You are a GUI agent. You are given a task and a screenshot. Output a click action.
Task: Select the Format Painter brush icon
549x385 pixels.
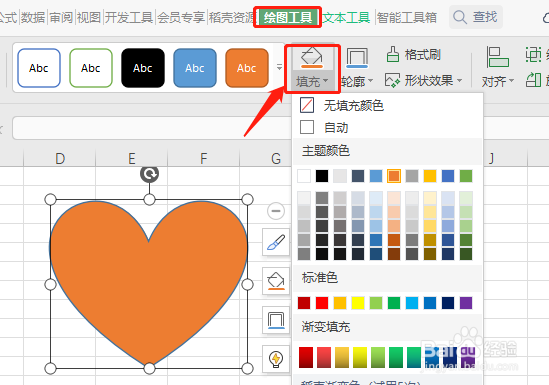[393, 55]
